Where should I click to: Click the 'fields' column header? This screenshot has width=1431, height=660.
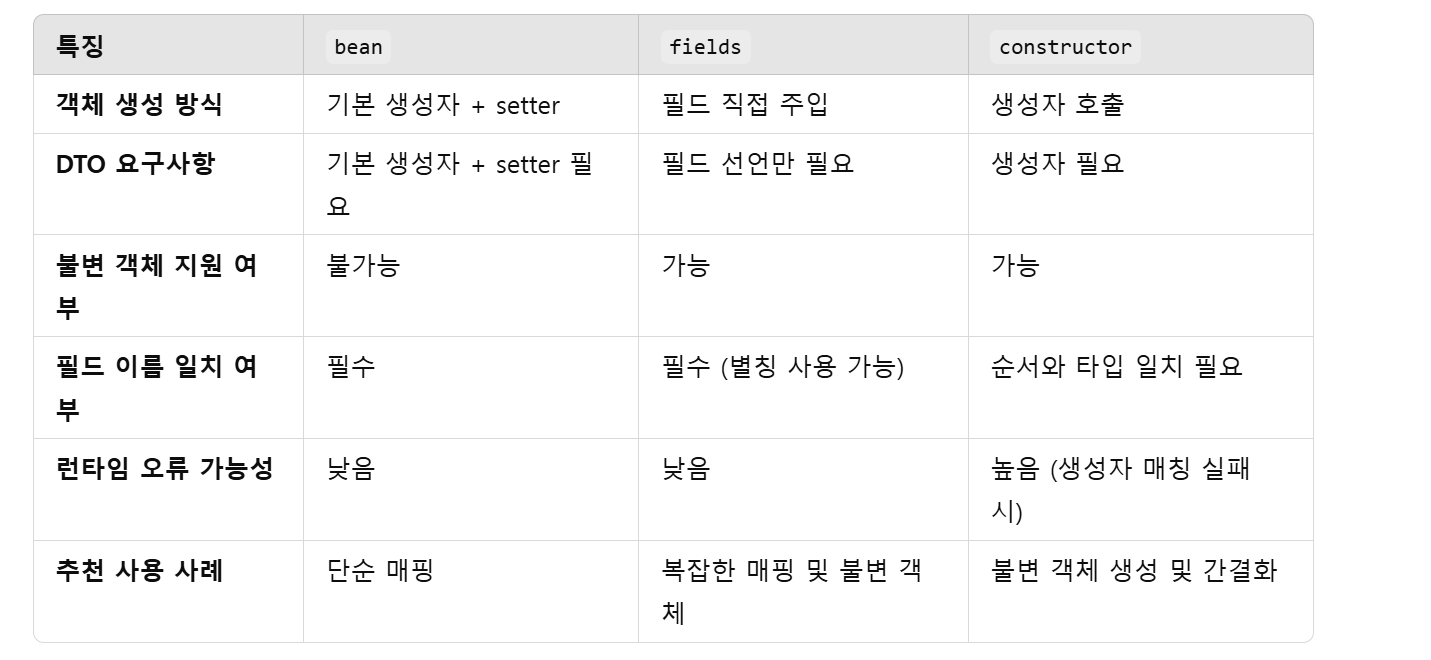click(x=705, y=47)
